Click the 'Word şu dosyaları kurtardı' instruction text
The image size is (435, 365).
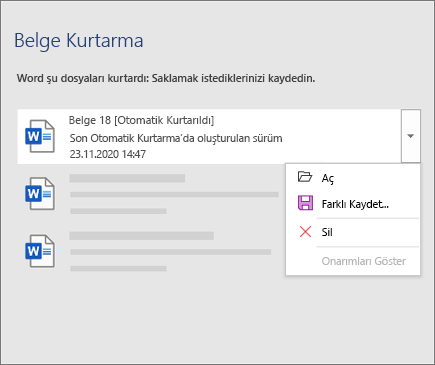coord(166,78)
